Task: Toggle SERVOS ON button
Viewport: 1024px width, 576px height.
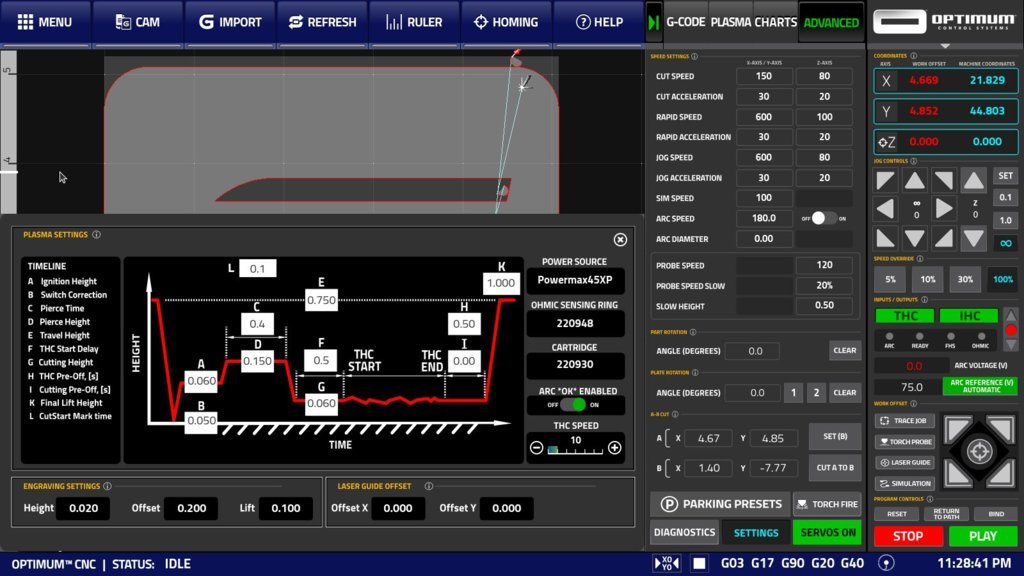Action: pos(827,532)
